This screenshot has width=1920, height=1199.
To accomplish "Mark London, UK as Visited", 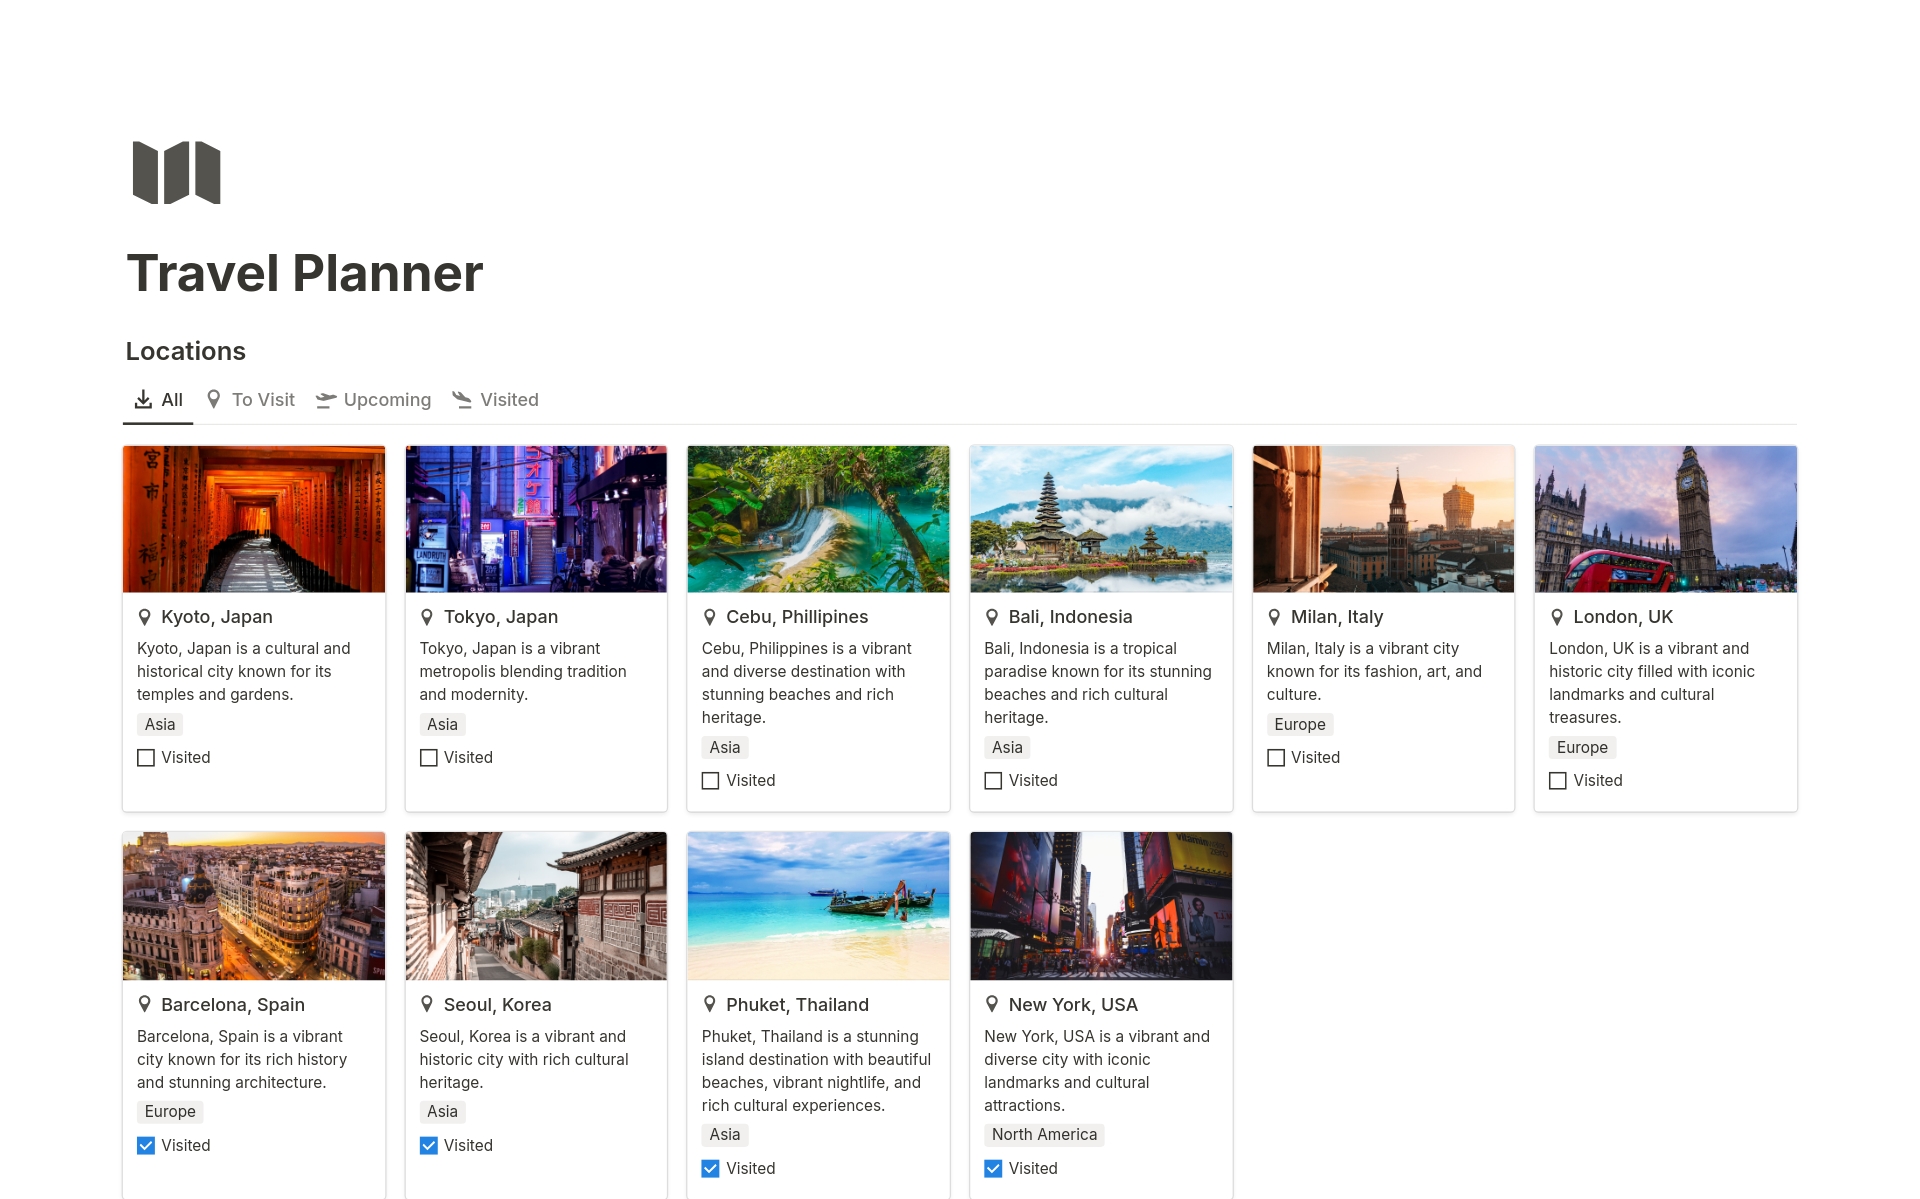I will [x=1557, y=780].
